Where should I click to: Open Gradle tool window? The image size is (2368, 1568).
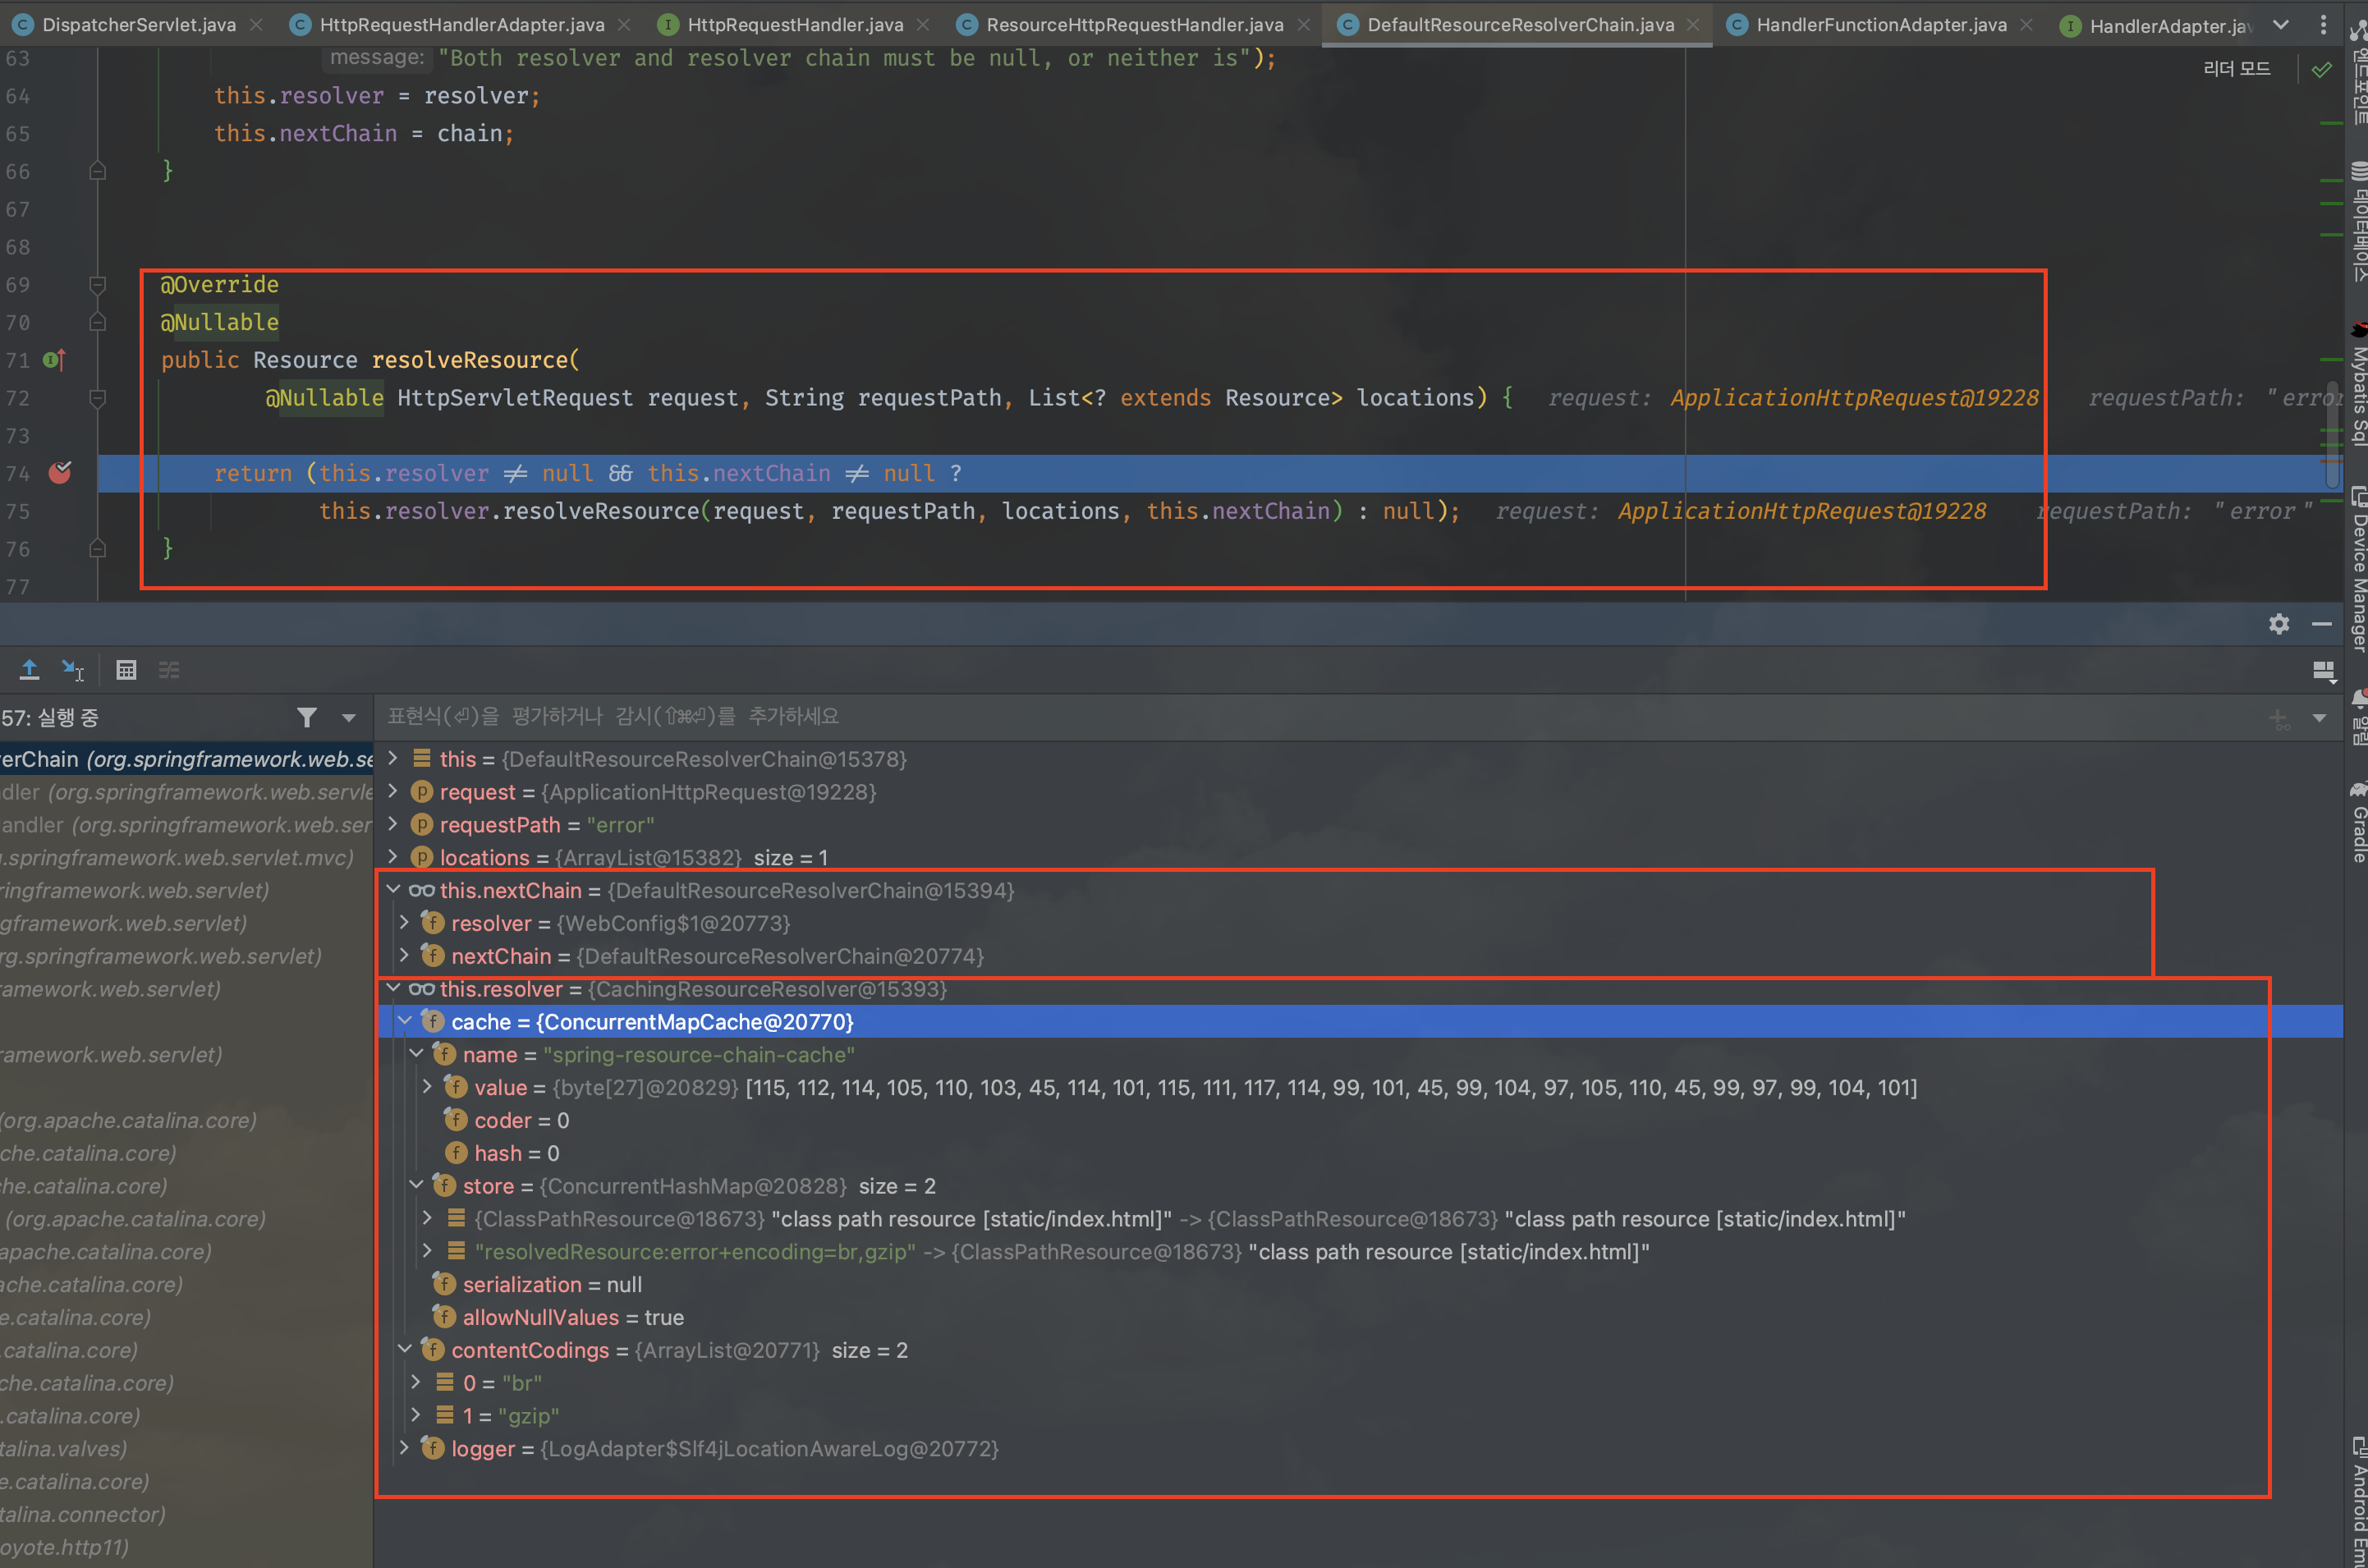click(2358, 822)
